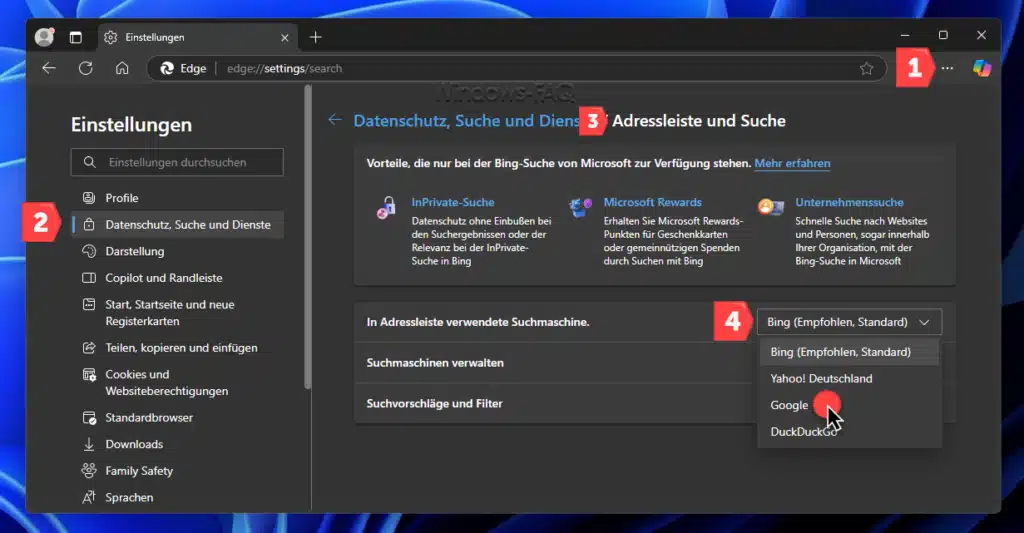Open the home page icon
The height and width of the screenshot is (533, 1024).
point(122,68)
